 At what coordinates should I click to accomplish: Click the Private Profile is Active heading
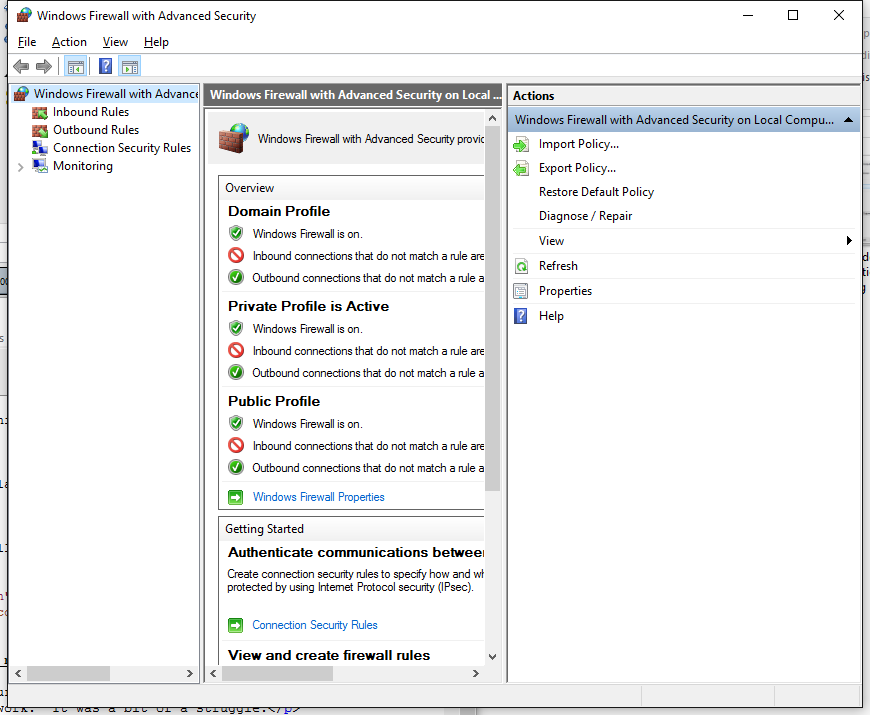point(308,306)
